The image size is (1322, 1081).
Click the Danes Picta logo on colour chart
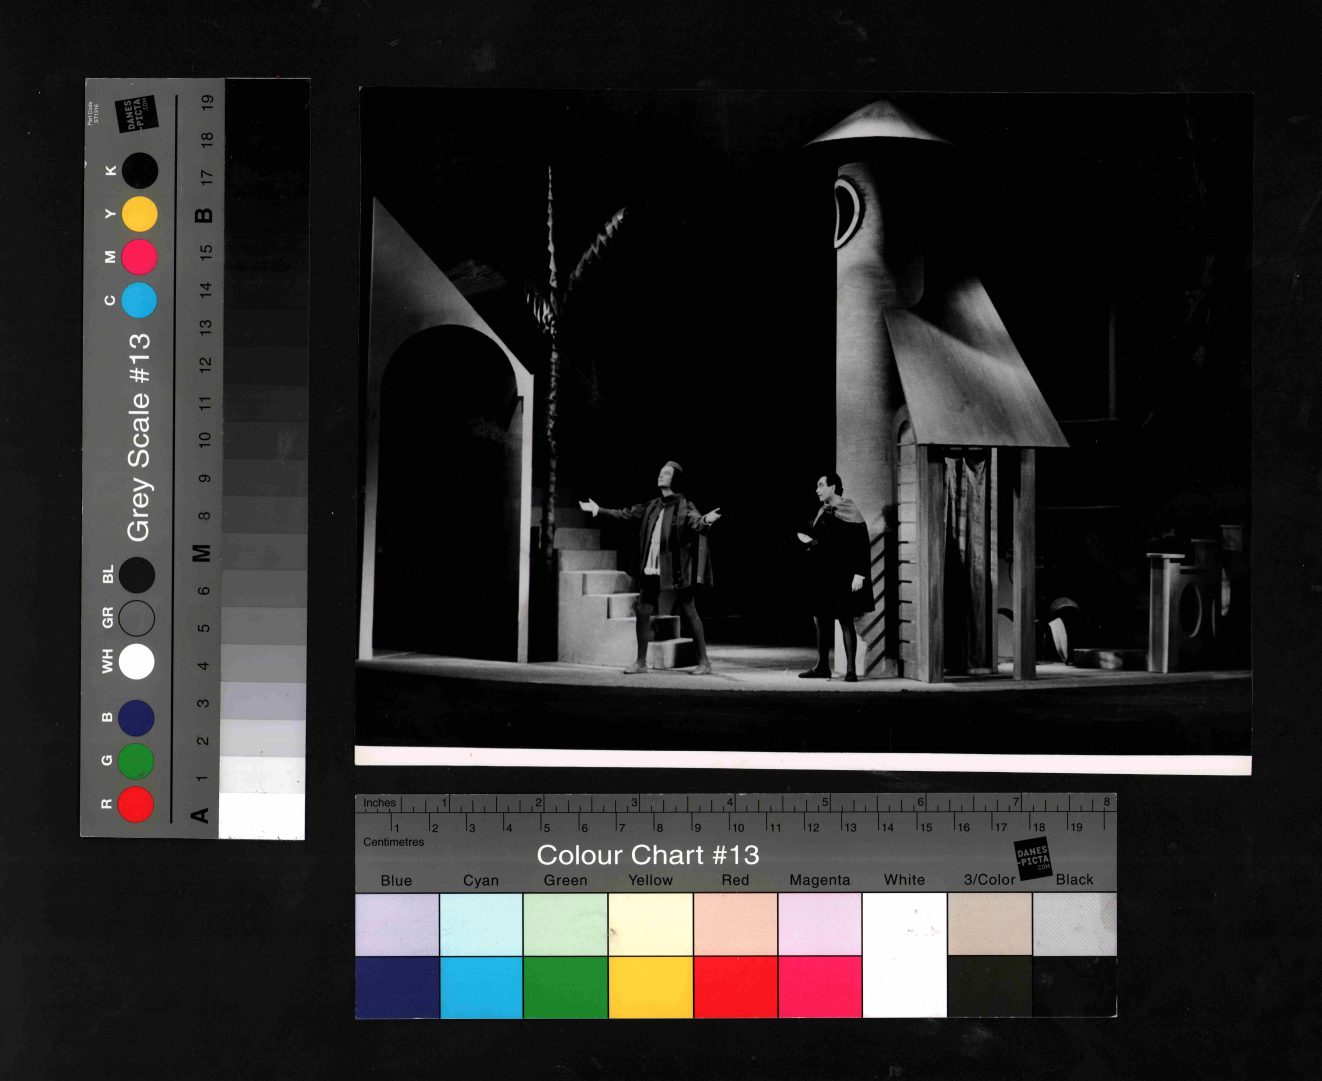(x=1033, y=858)
